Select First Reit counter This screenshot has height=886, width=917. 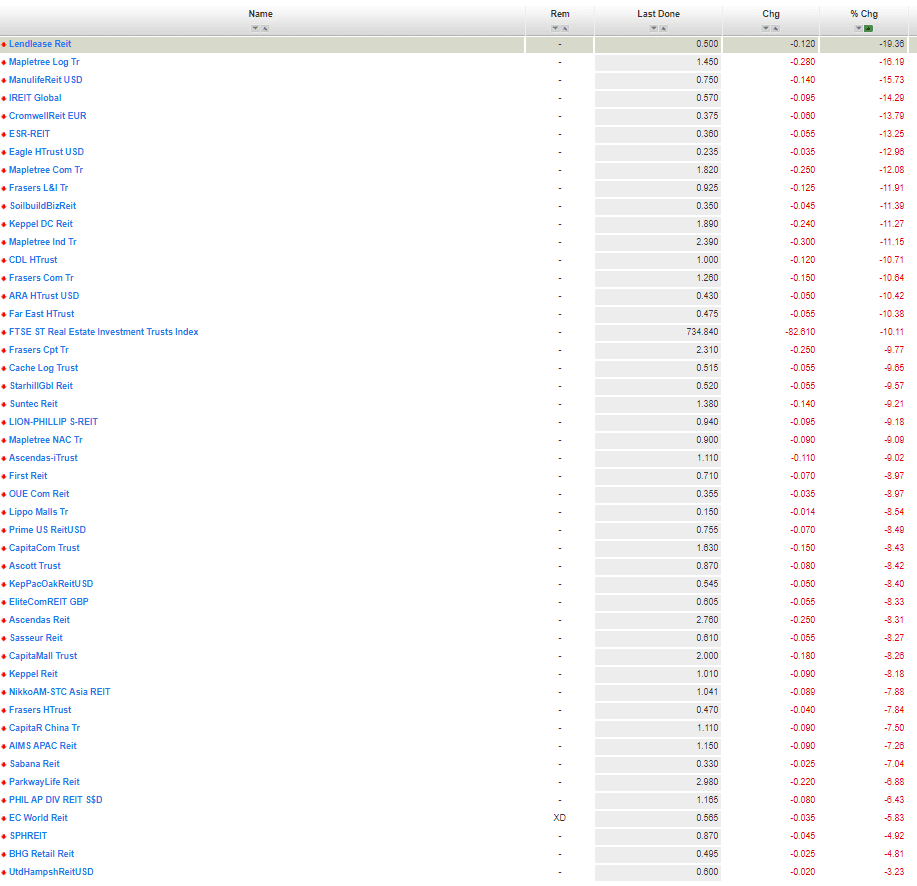pos(28,476)
